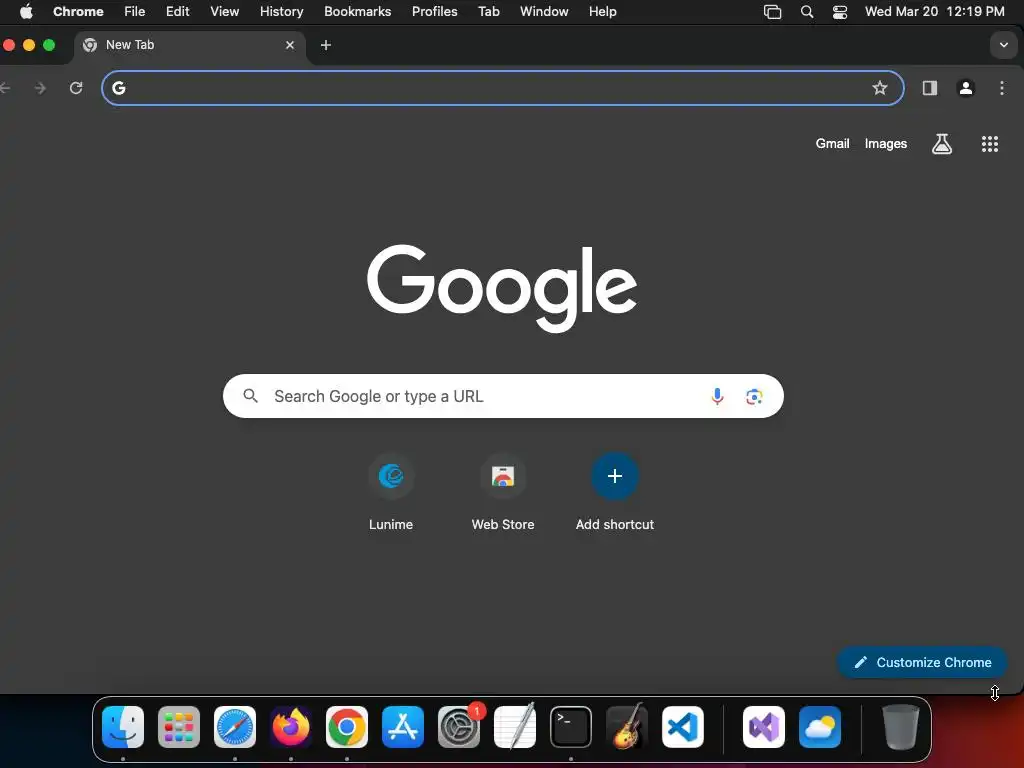Open the Apple menu
The width and height of the screenshot is (1024, 768).
(x=26, y=11)
